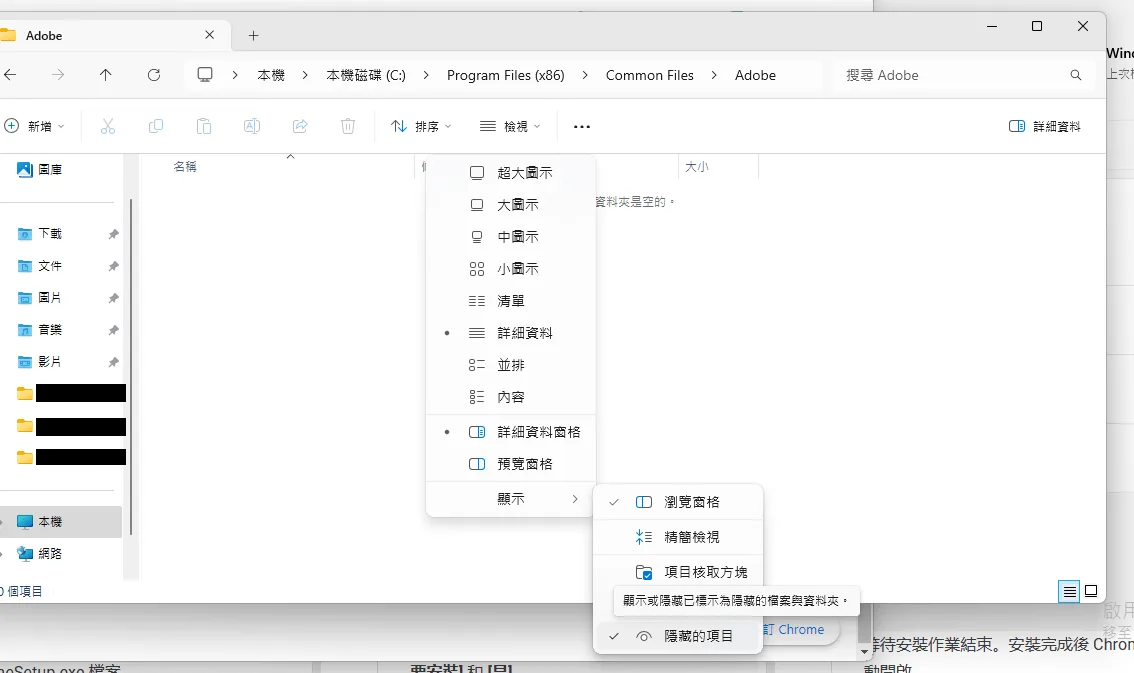Click the copy icon in toolbar
Viewport: 1134px width, 673px height.
coord(155,127)
